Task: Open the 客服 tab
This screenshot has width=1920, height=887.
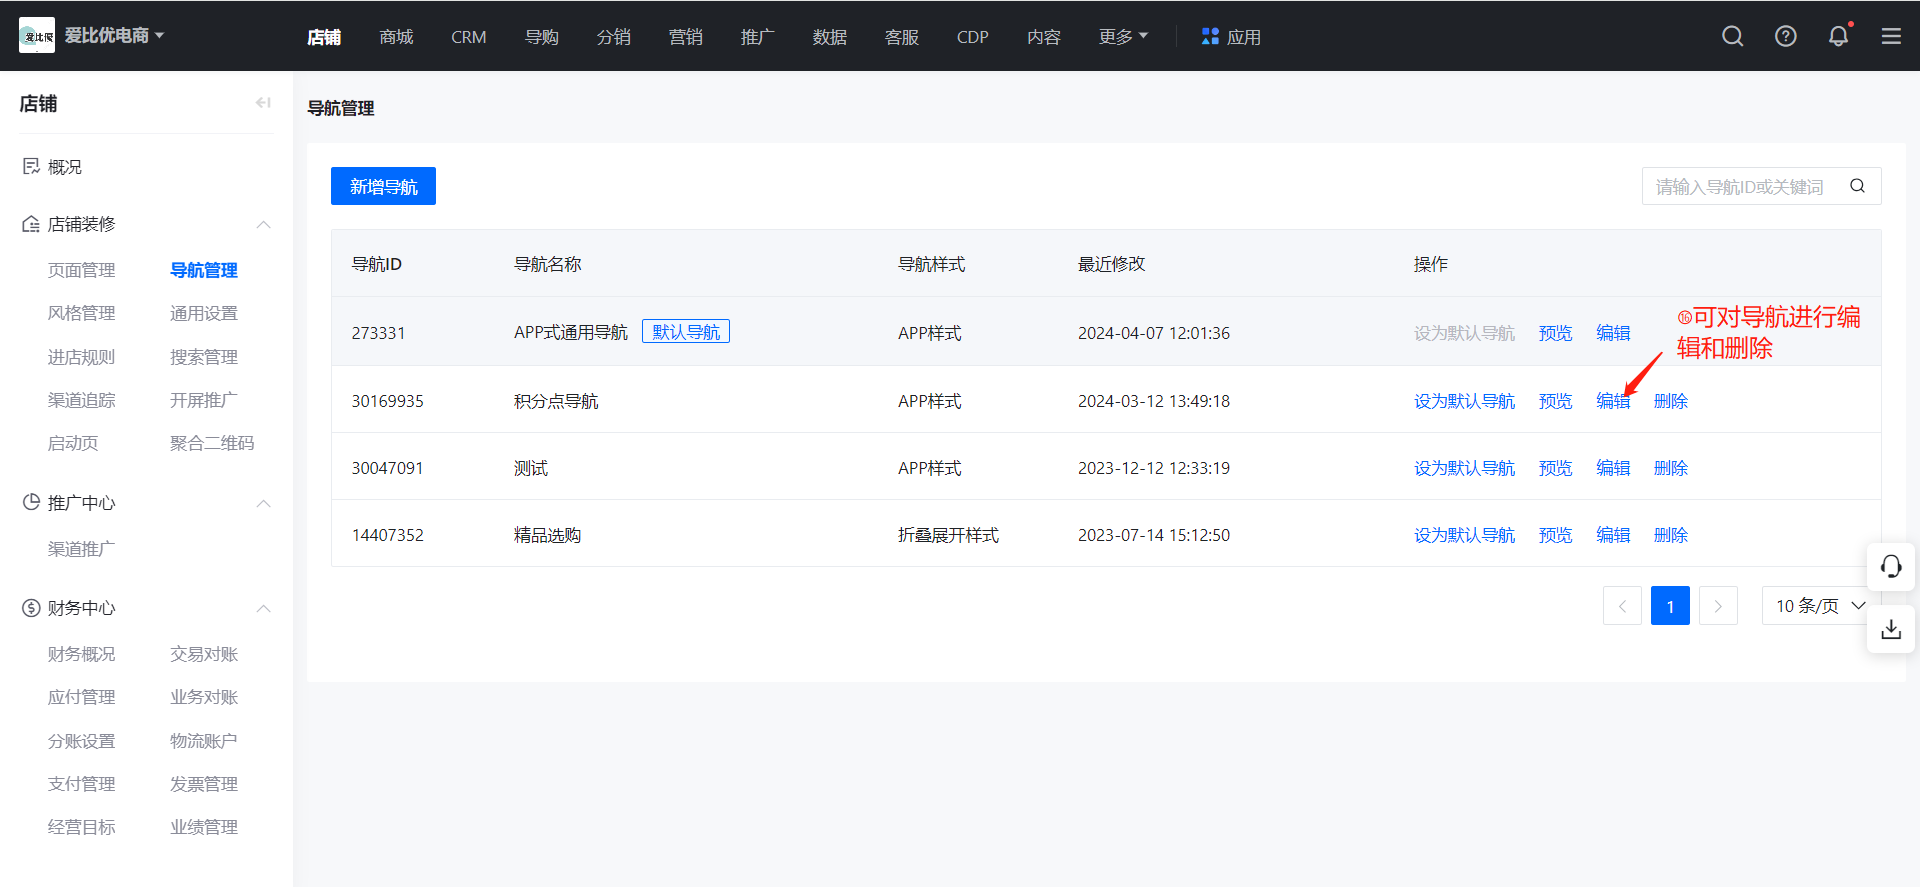Action: point(901,37)
